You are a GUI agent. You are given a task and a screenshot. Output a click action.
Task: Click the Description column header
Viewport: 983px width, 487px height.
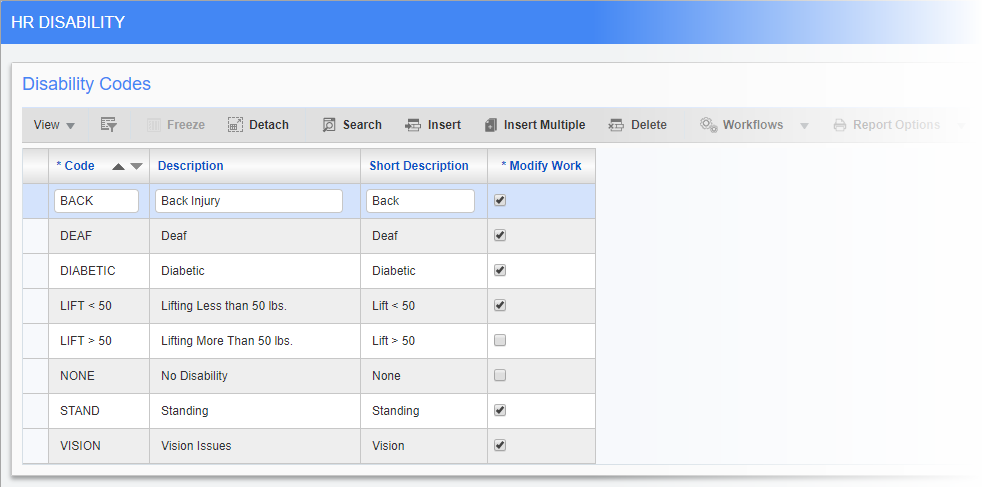pyautogui.click(x=255, y=166)
